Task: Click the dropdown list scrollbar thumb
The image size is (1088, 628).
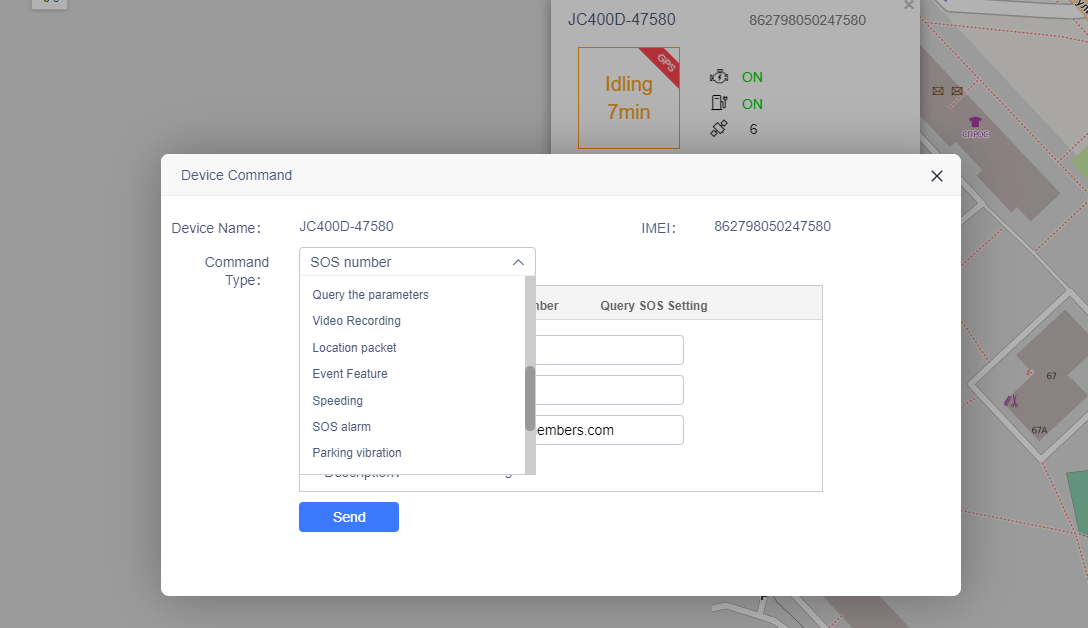Action: pyautogui.click(x=530, y=398)
